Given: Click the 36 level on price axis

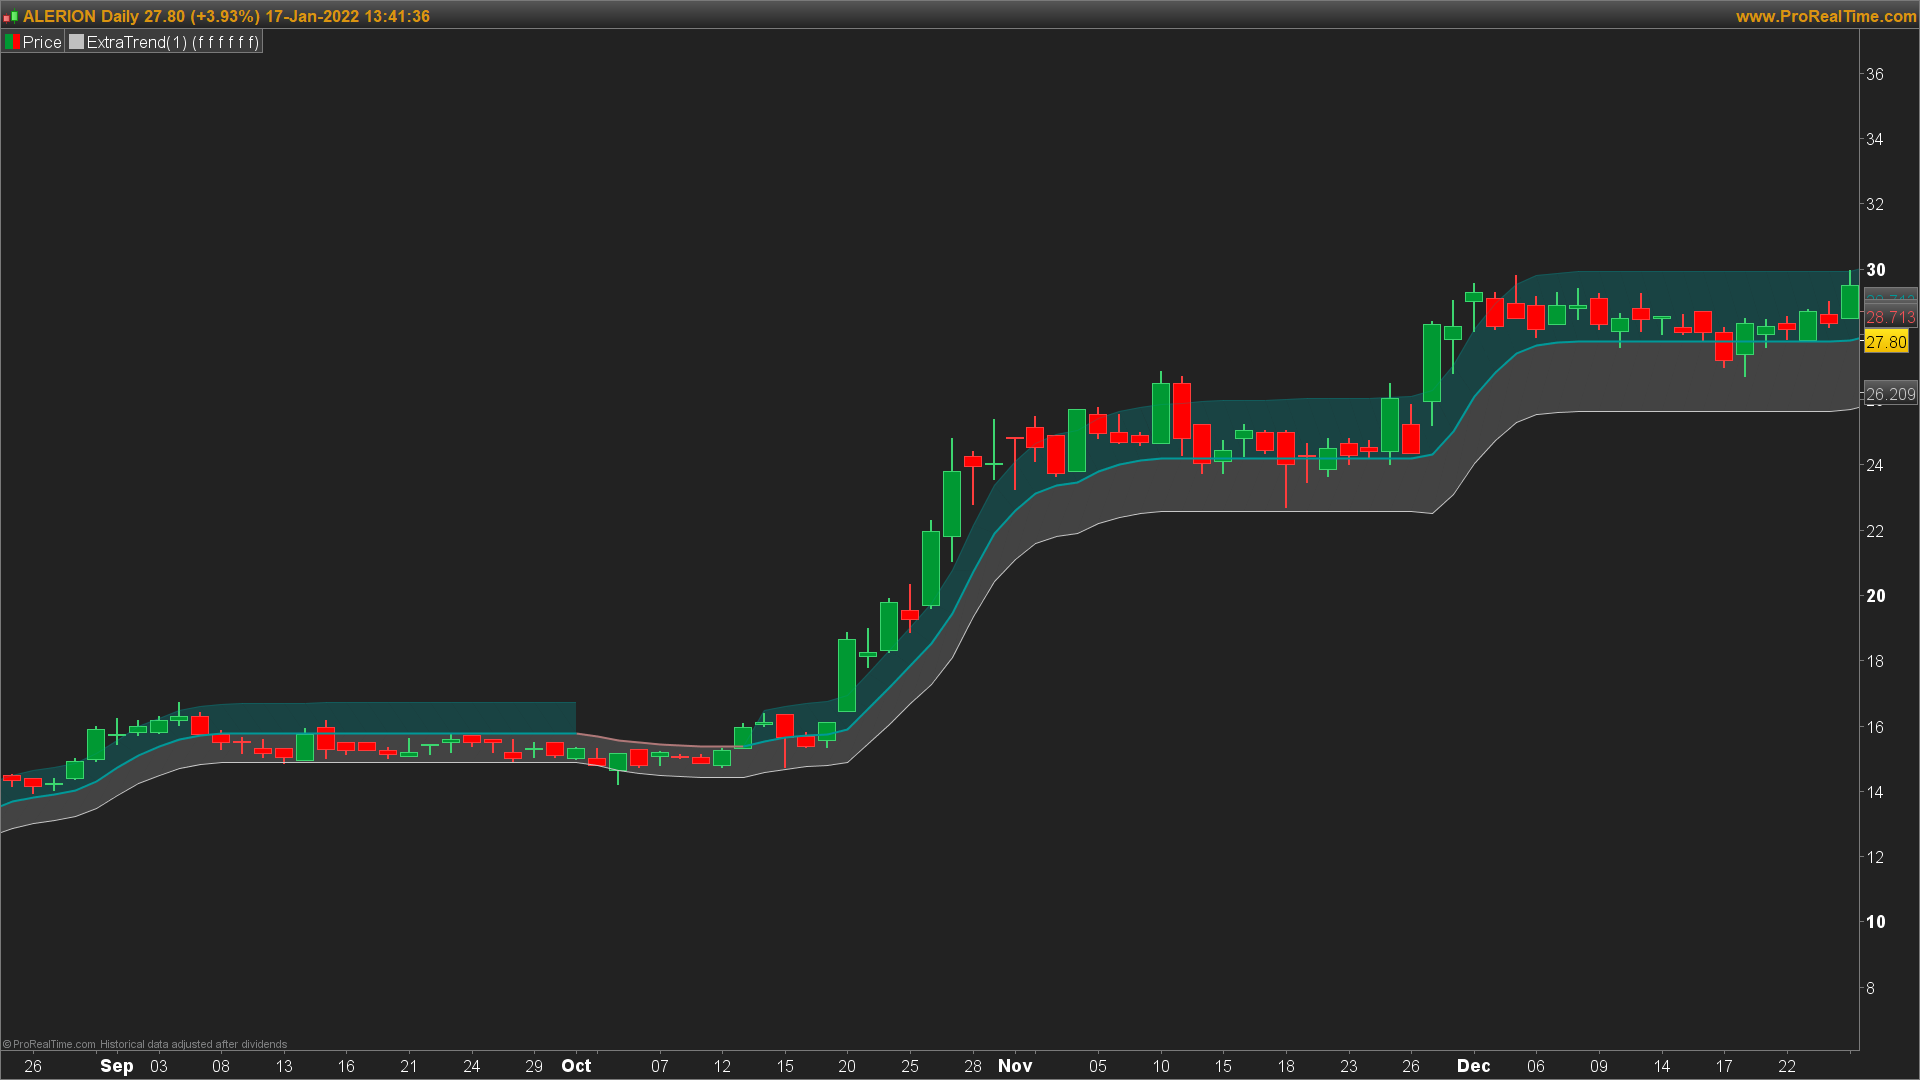Looking at the screenshot, I should pyautogui.click(x=1875, y=75).
